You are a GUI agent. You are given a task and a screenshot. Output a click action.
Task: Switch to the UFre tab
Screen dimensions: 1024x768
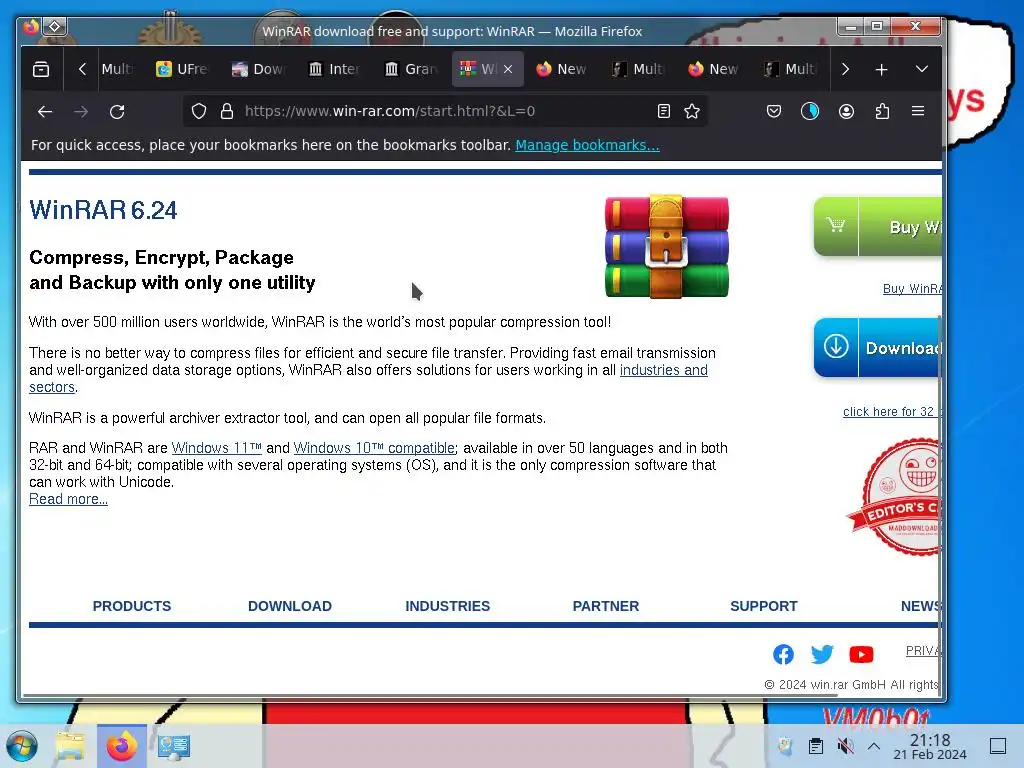click(x=182, y=69)
